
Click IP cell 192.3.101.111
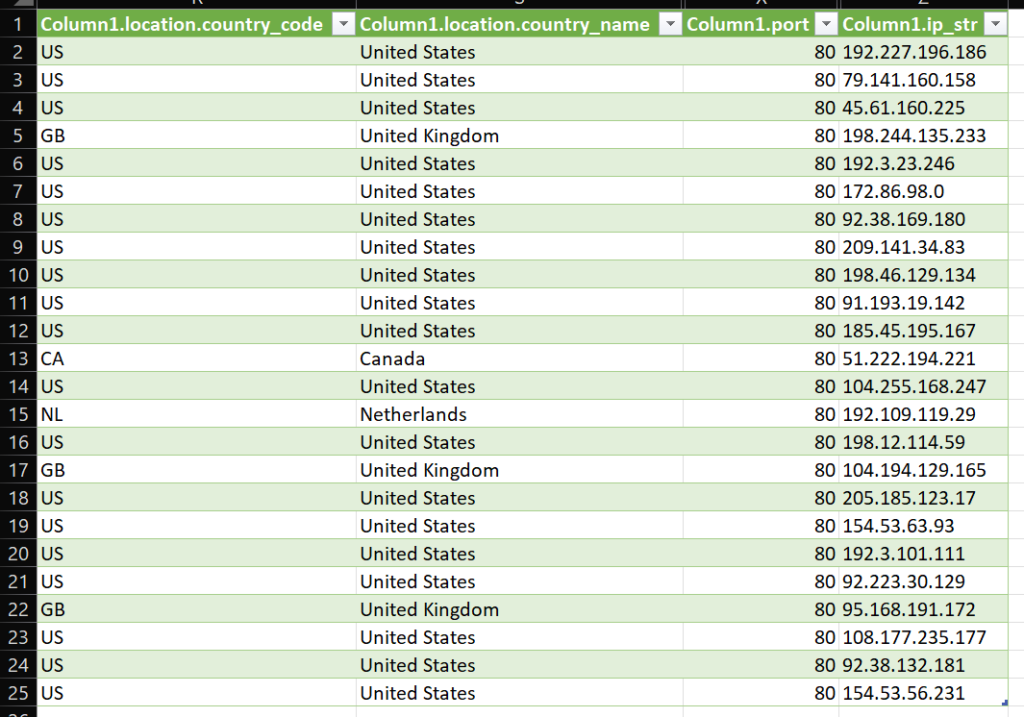(x=923, y=553)
